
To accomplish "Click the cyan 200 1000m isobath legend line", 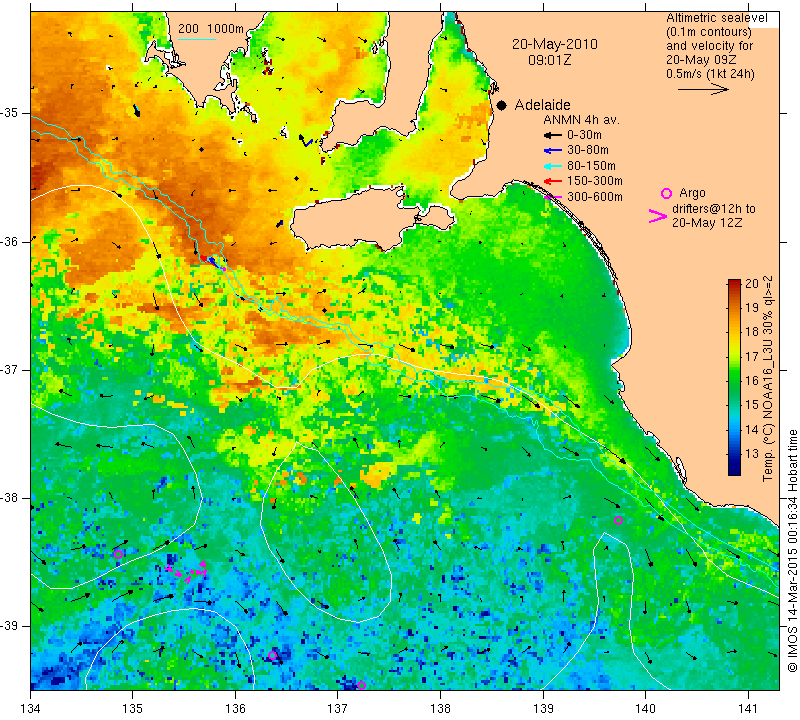I will point(197,39).
